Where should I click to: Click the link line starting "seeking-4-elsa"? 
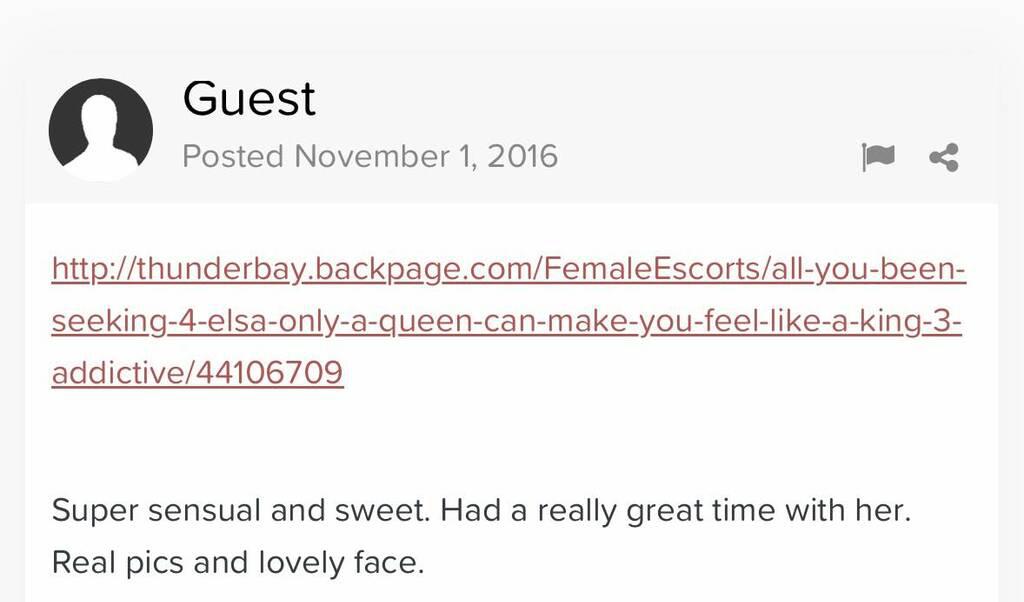506,322
